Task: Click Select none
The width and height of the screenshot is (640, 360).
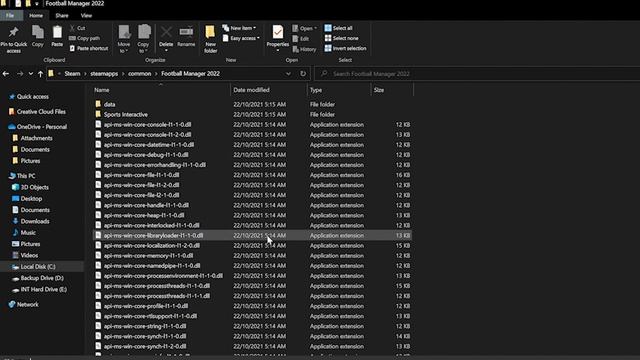Action: [x=342, y=38]
